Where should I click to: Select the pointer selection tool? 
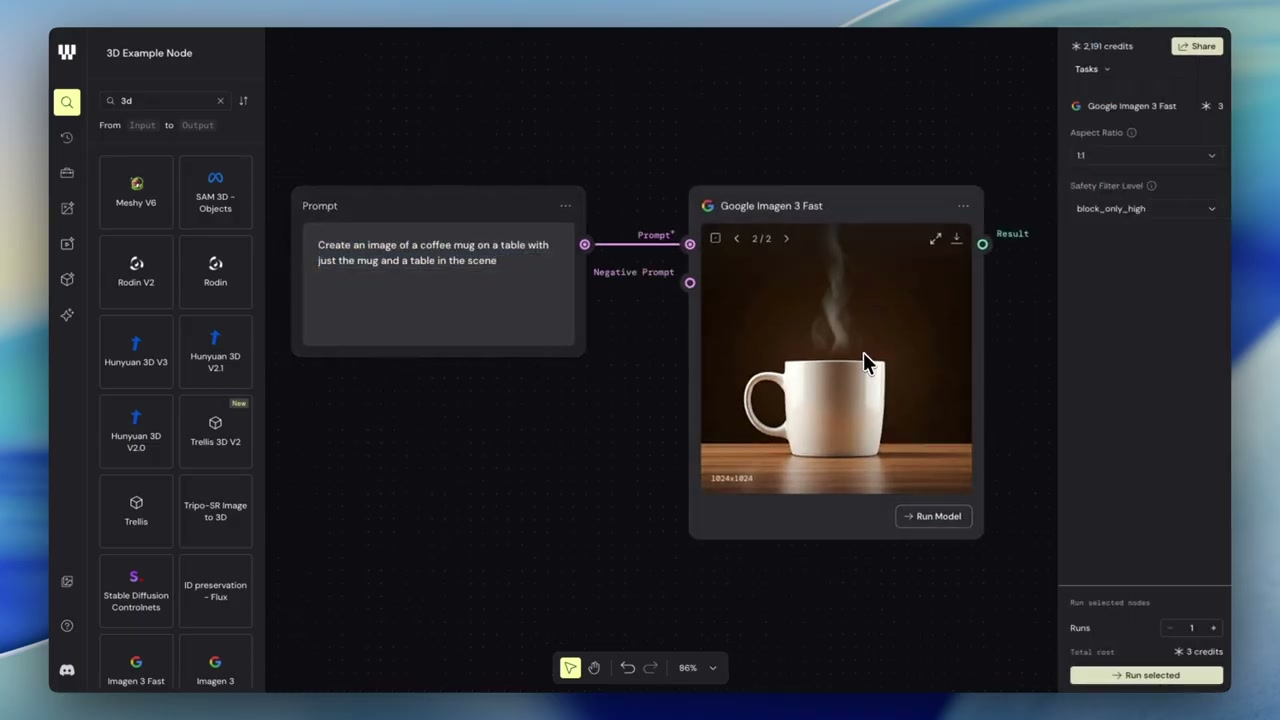570,668
